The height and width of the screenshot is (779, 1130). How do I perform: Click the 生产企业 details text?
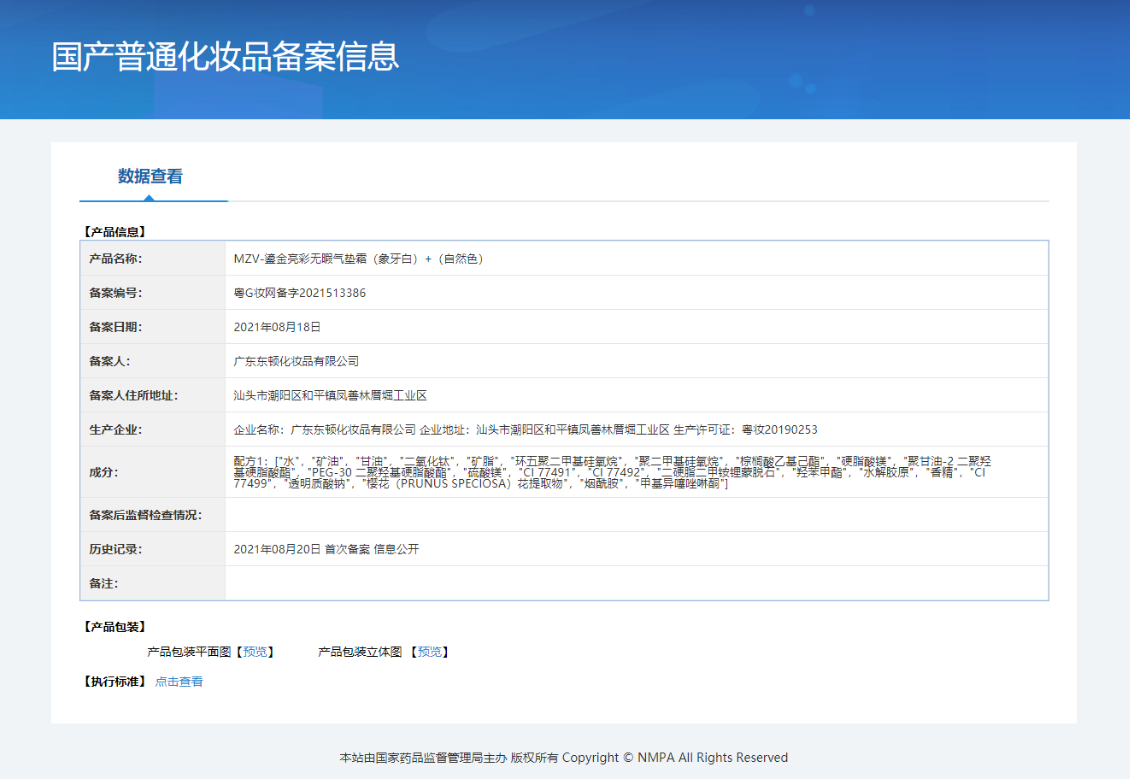coord(525,430)
